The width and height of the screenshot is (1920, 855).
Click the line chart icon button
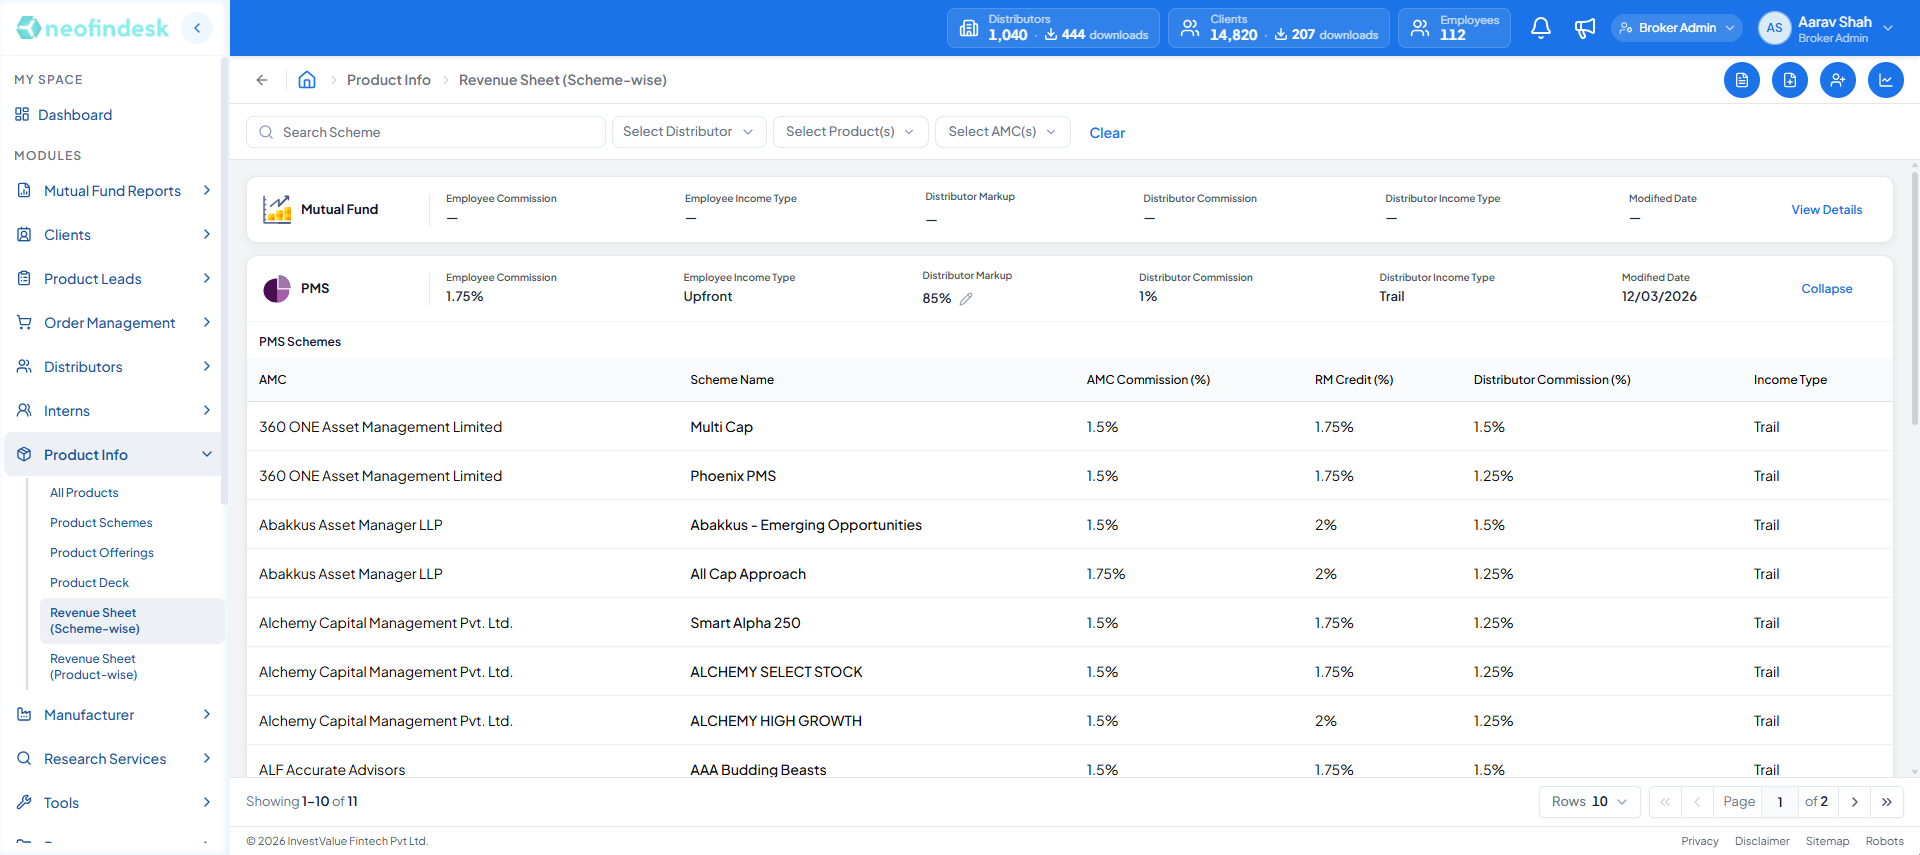(x=1886, y=80)
